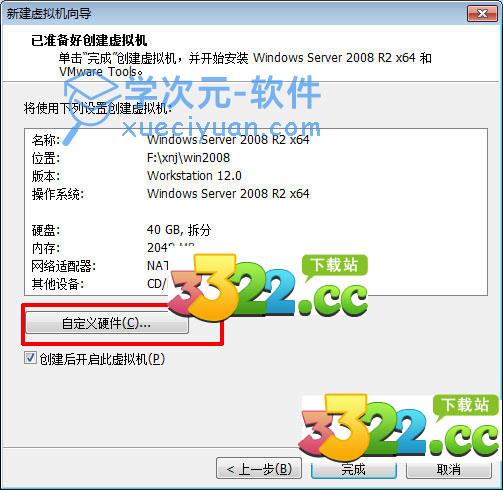Screen dimensions: 503x490
Task: Click the 创建后开启此虚拟机(P) label text
Action: pos(102,359)
